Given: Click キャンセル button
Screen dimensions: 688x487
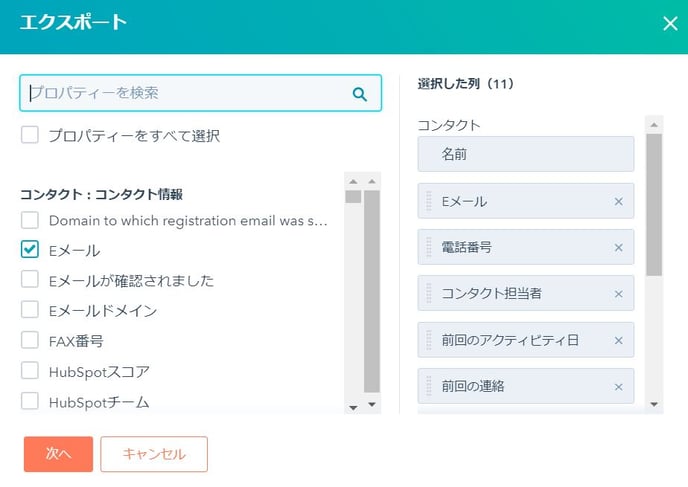Looking at the screenshot, I should [x=154, y=454].
